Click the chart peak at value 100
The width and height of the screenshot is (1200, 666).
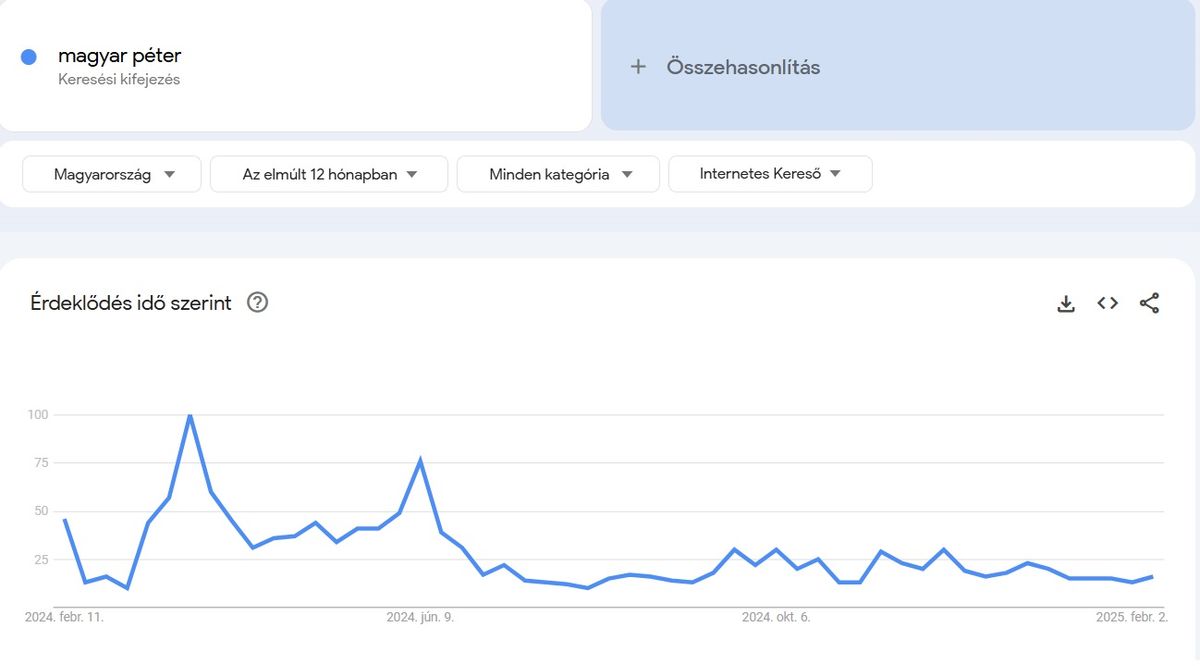[x=190, y=415]
